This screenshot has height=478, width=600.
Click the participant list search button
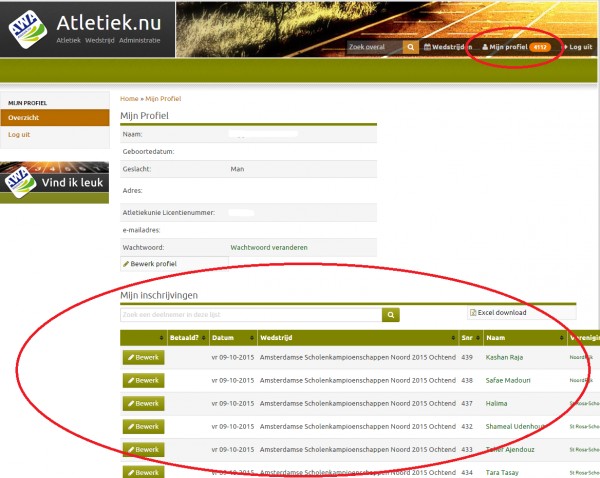(x=391, y=314)
